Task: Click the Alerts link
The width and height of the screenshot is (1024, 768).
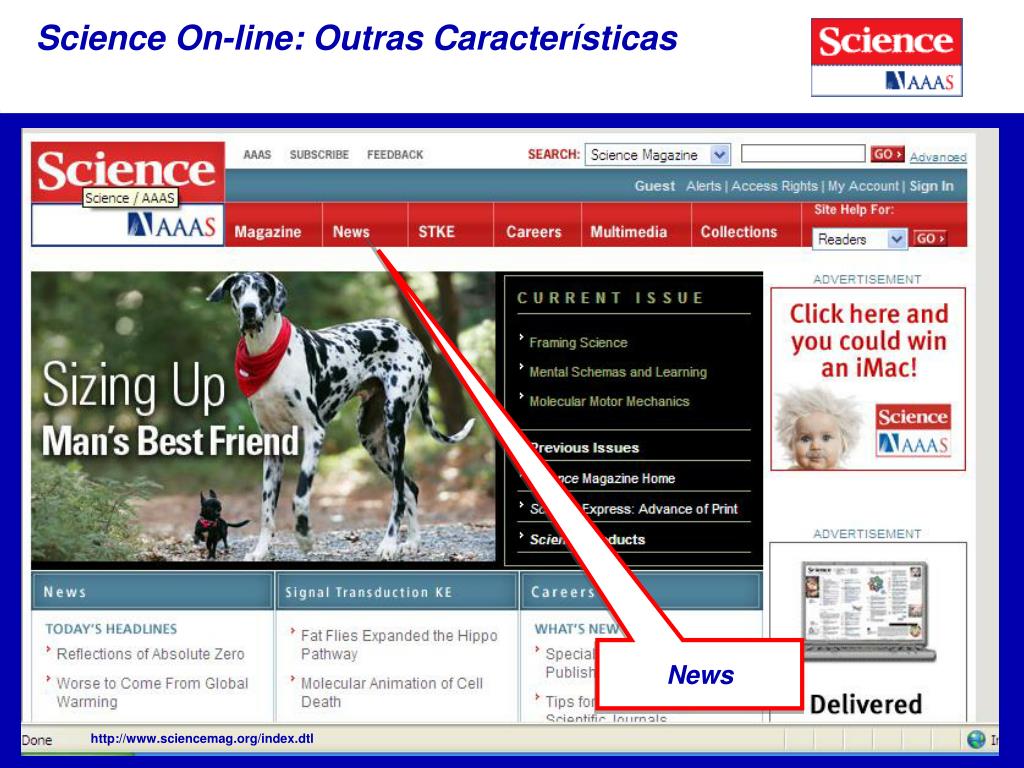Action: click(703, 186)
